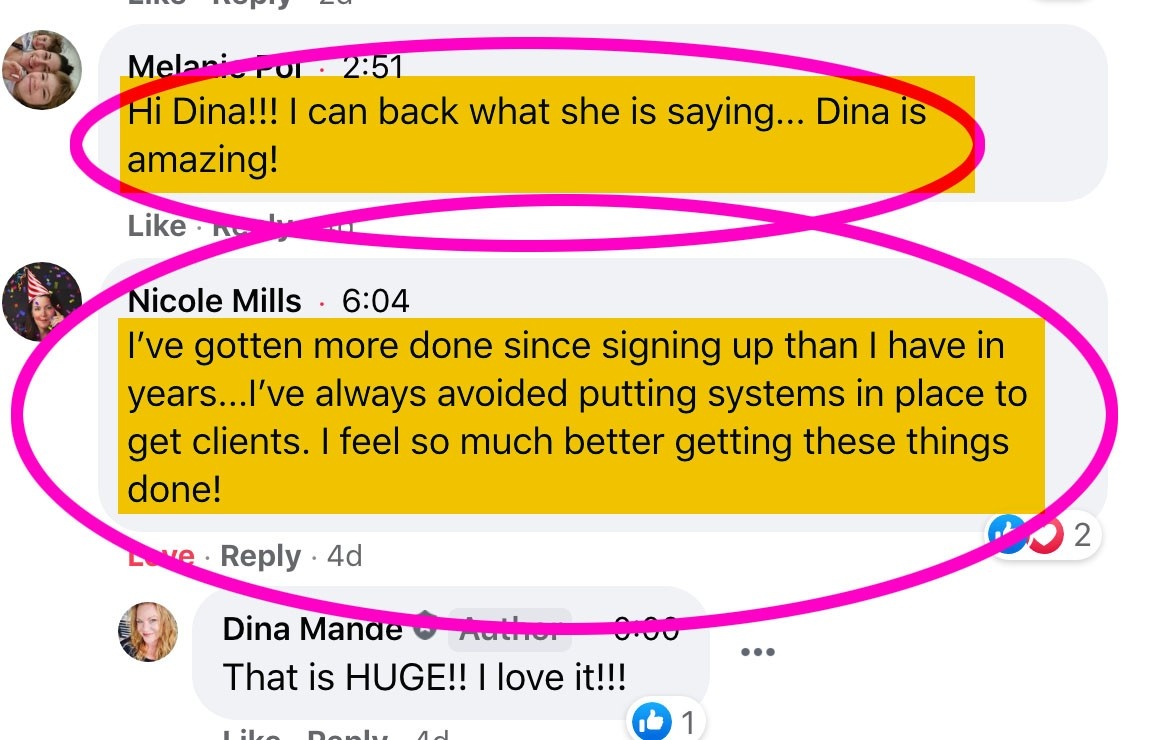This screenshot has width=1164, height=740.
Task: Reply to Dina Mande's comment
Action: point(347,733)
